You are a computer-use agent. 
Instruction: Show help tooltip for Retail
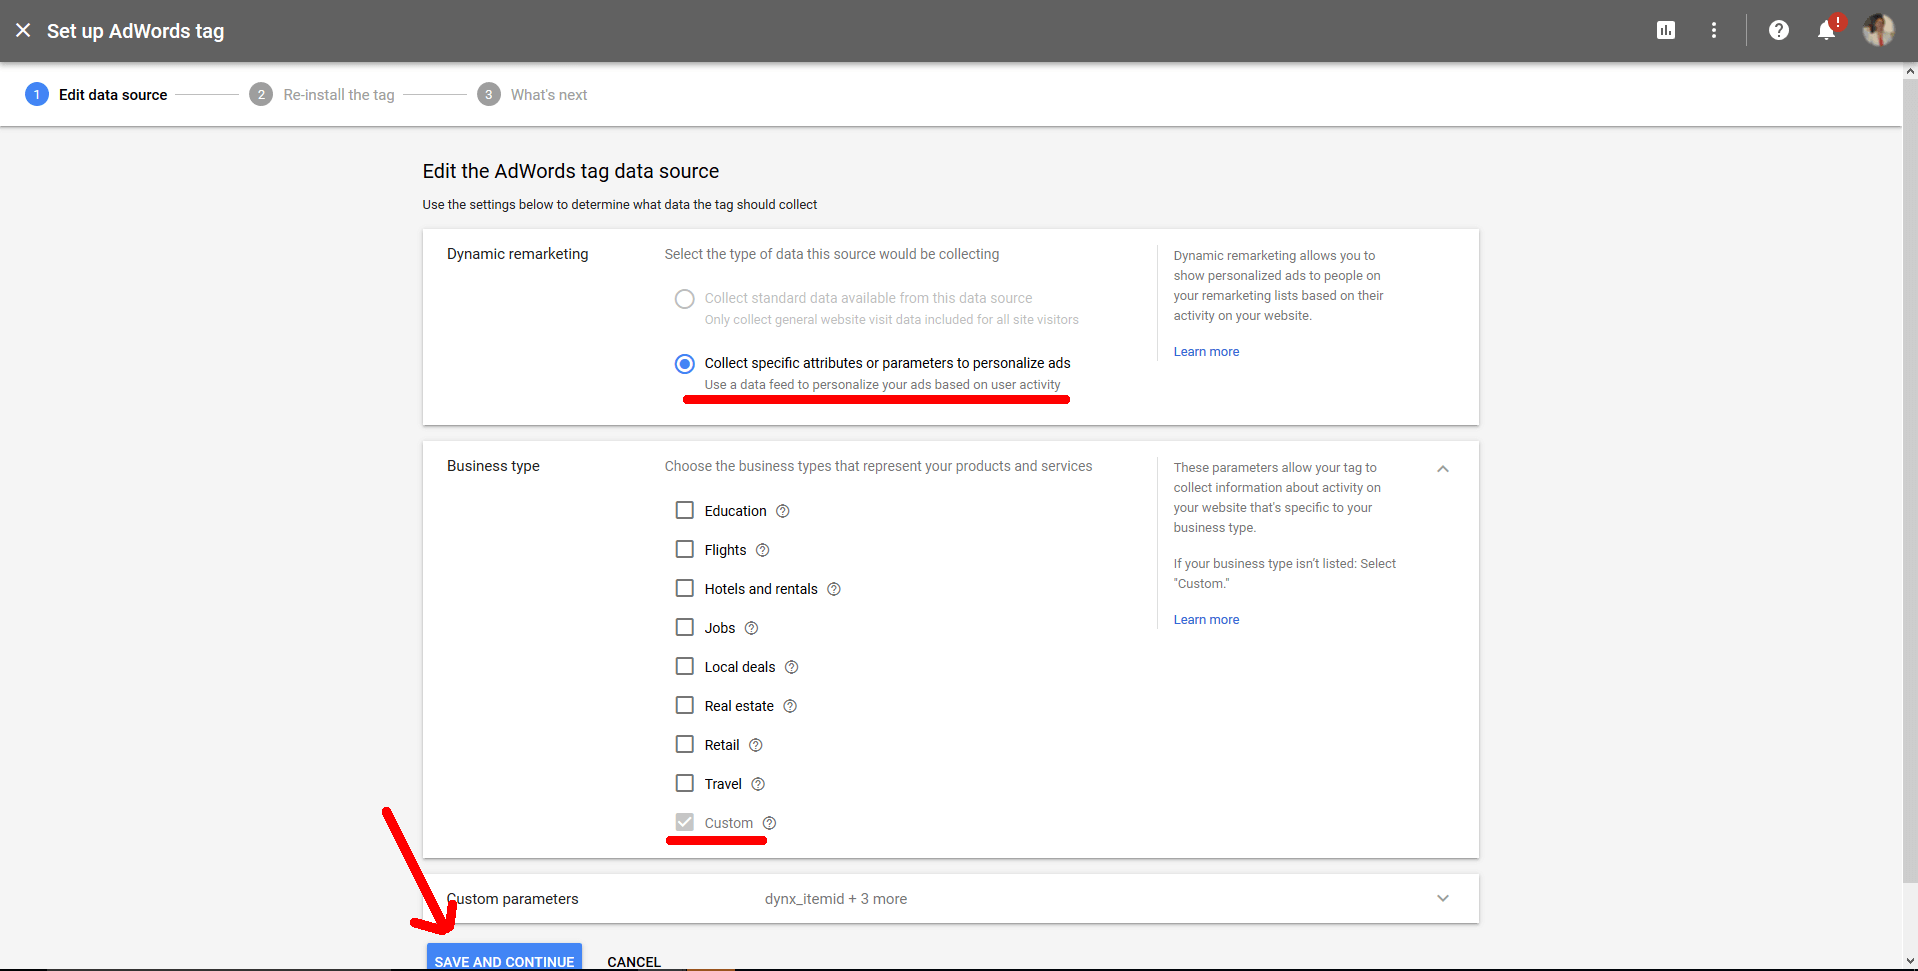click(756, 745)
